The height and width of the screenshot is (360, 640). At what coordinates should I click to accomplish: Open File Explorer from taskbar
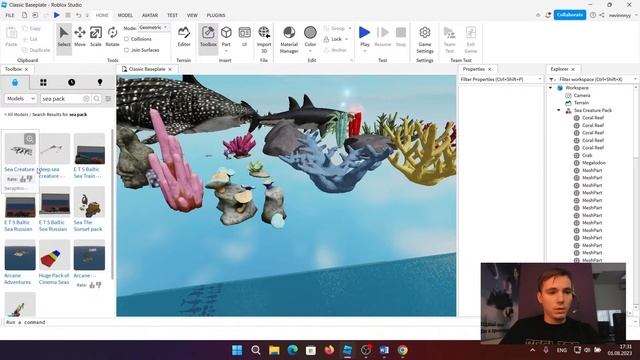274,350
